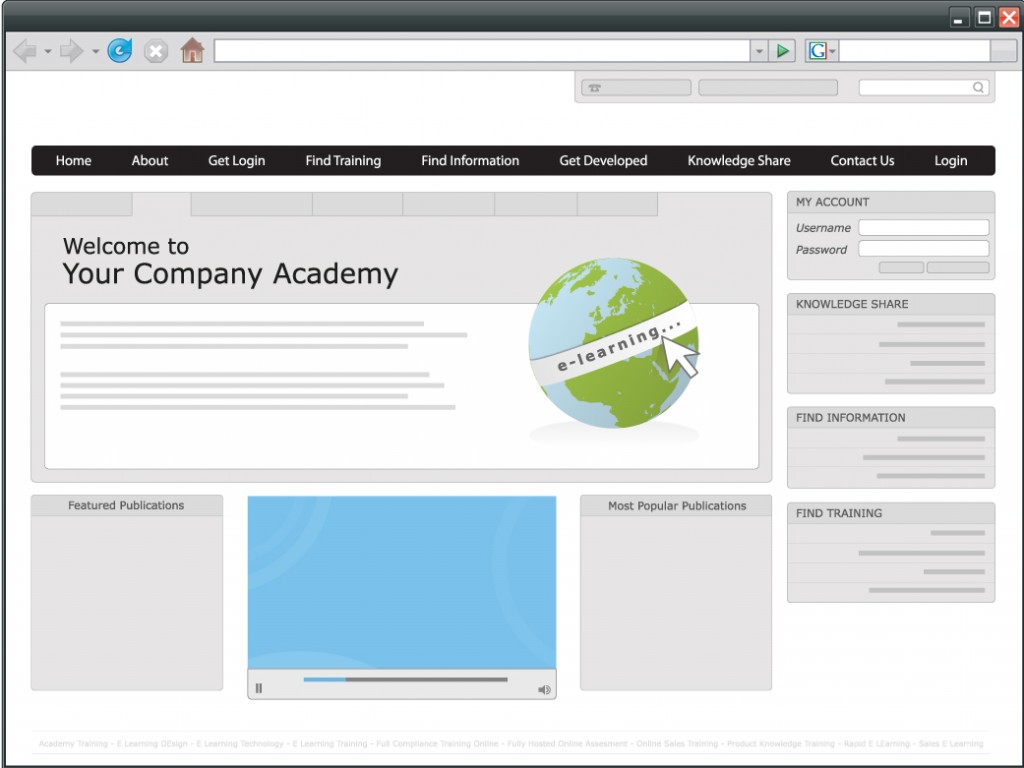Click the Username input field
Viewport: 1024px width, 768px height.
point(923,227)
